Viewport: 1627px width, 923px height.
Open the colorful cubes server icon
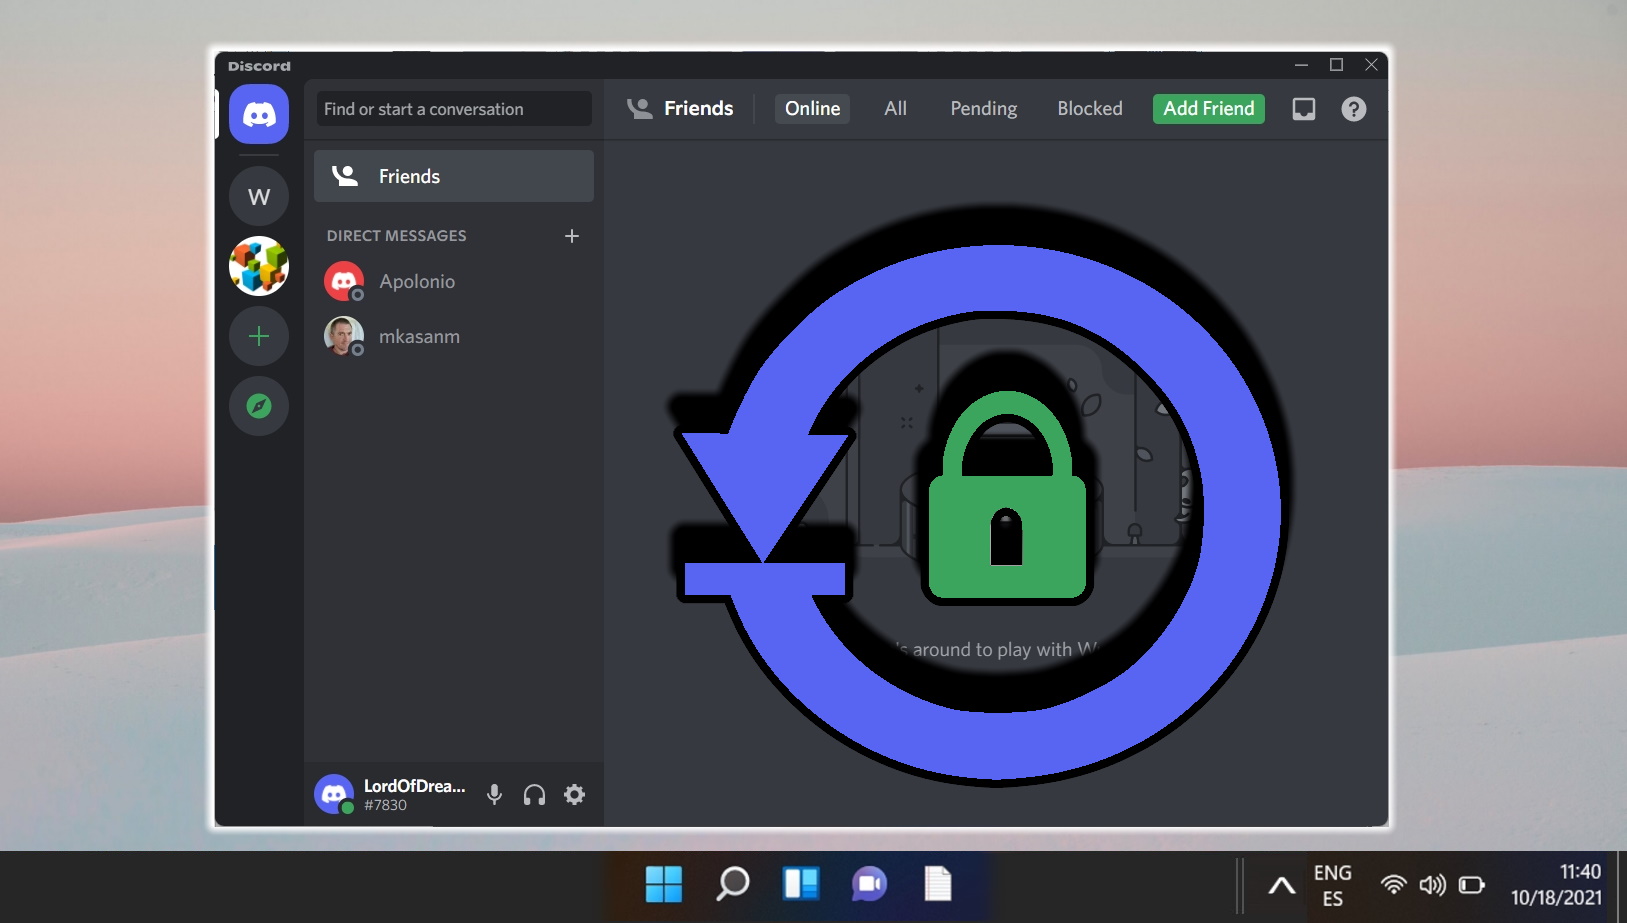[x=258, y=266]
